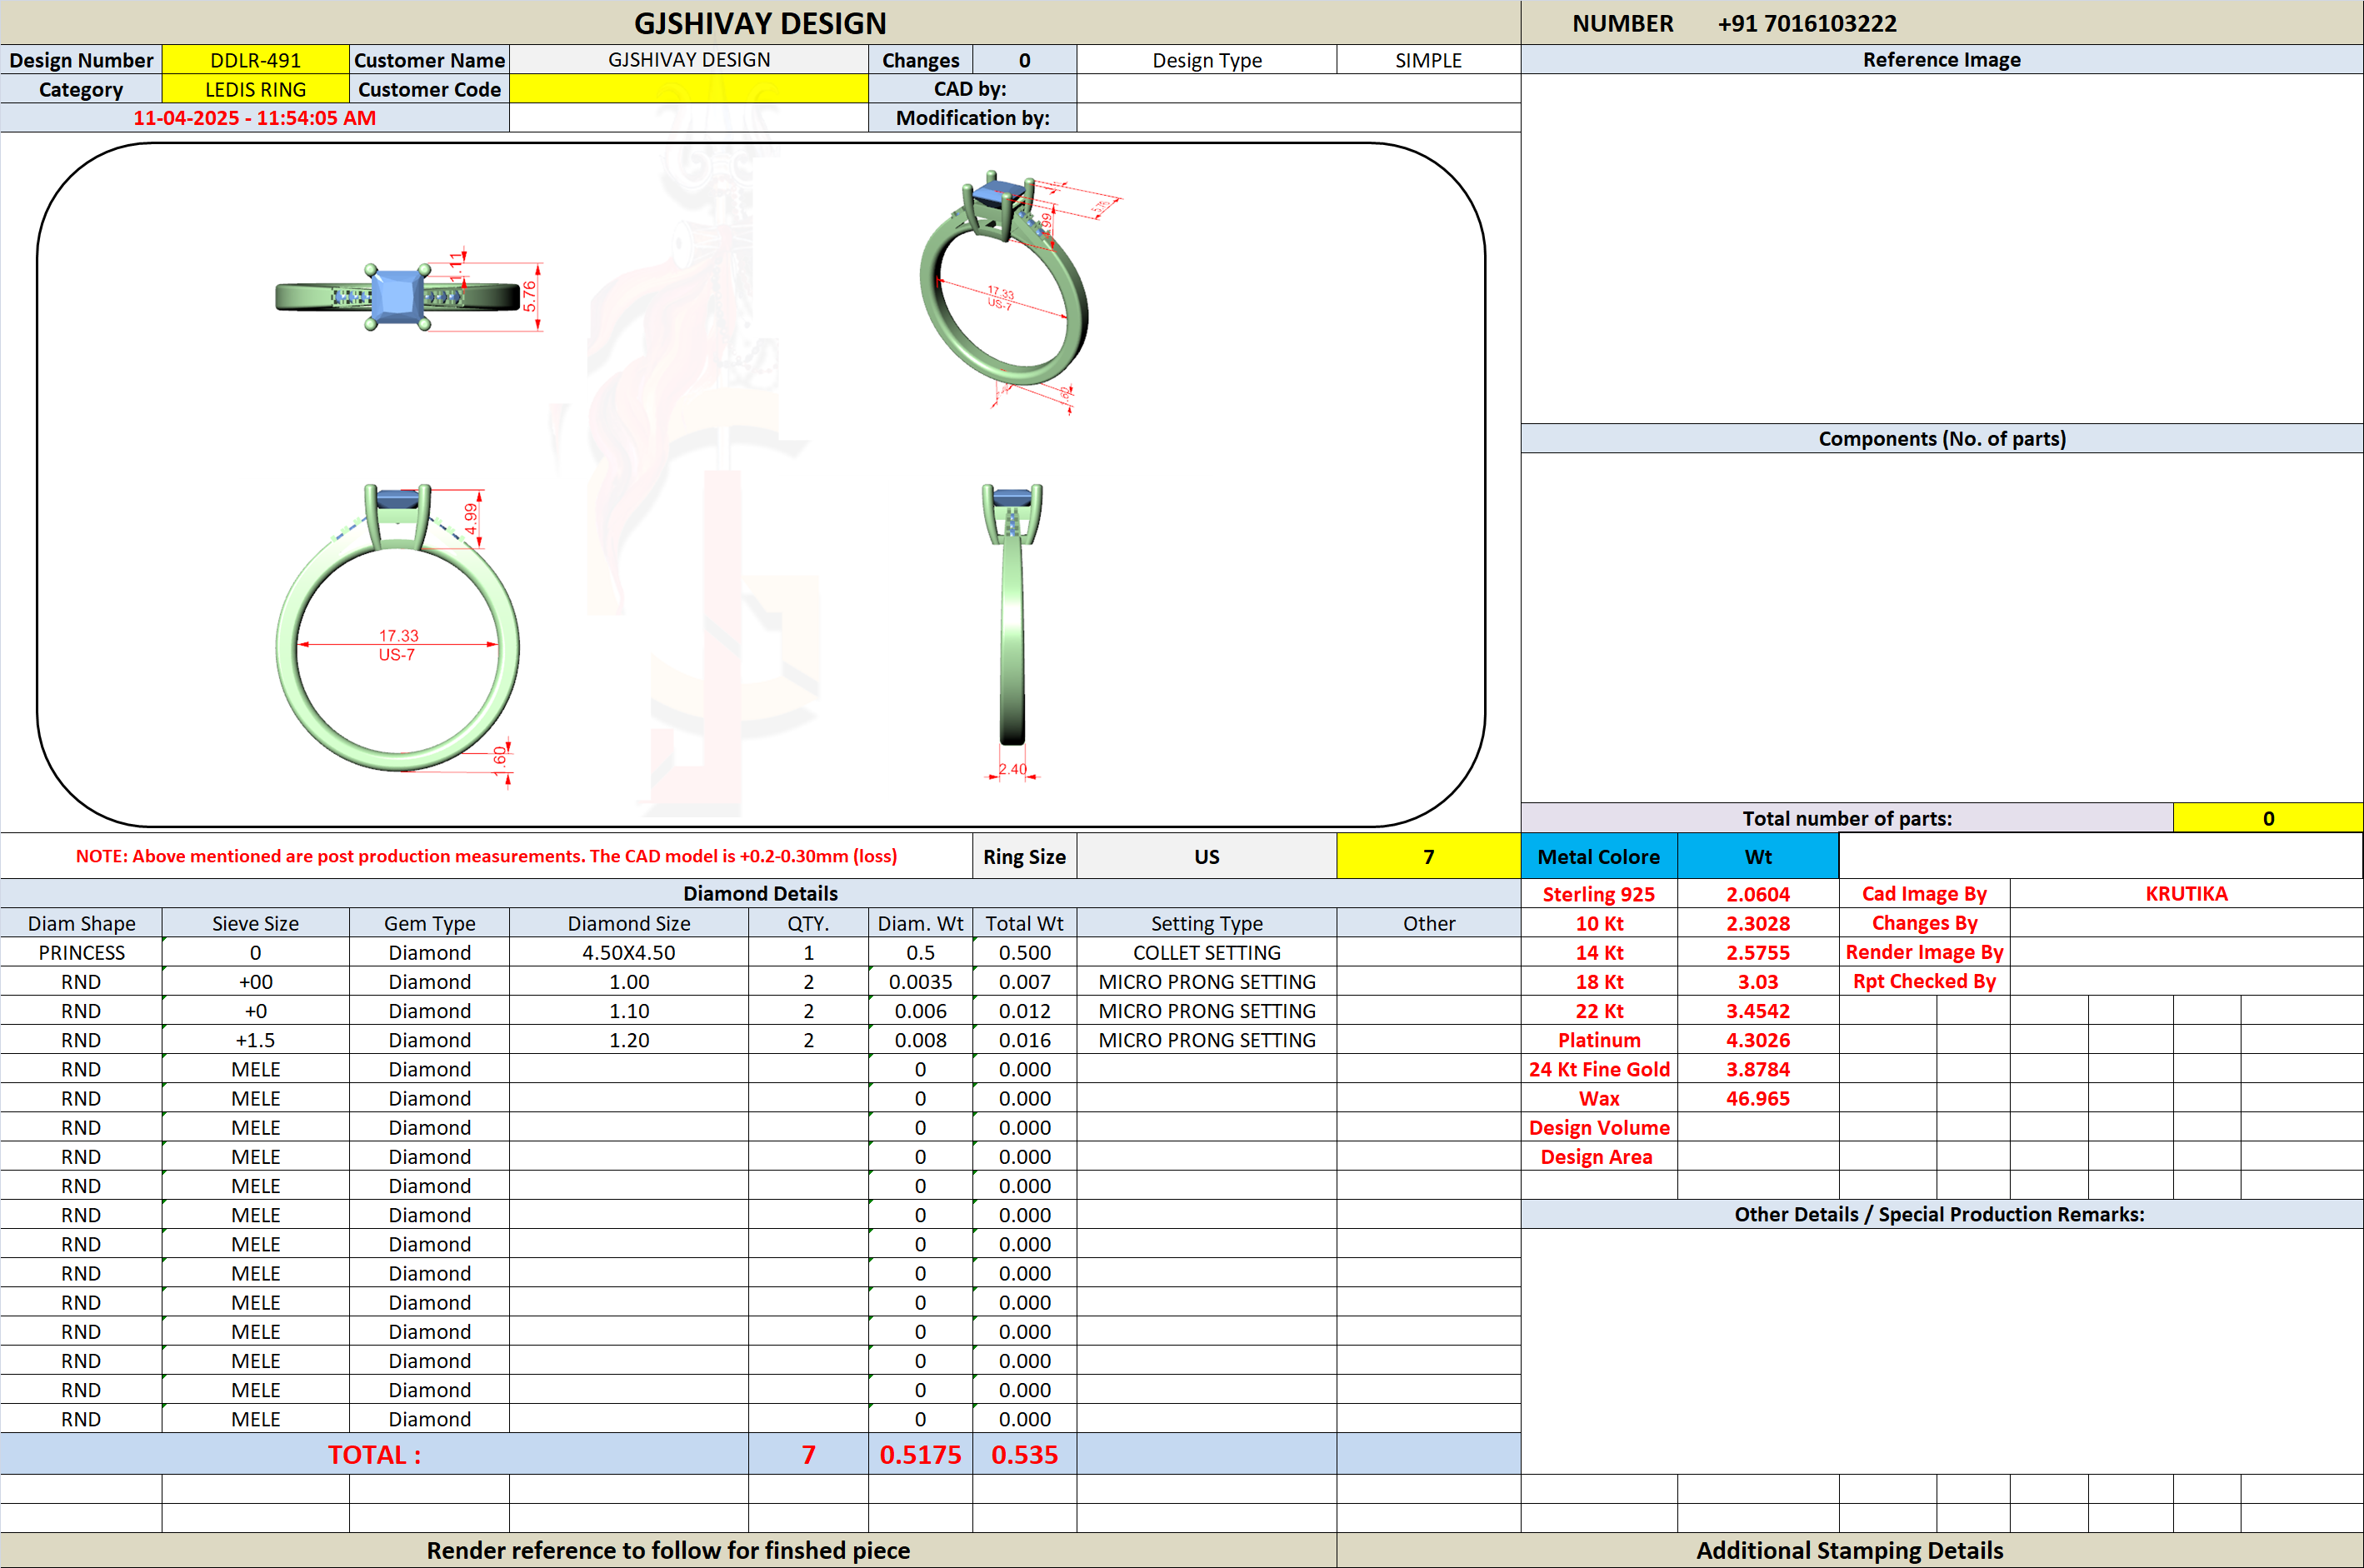Click the top-view ring render thumbnail
The height and width of the screenshot is (1568, 2364).
[408, 296]
